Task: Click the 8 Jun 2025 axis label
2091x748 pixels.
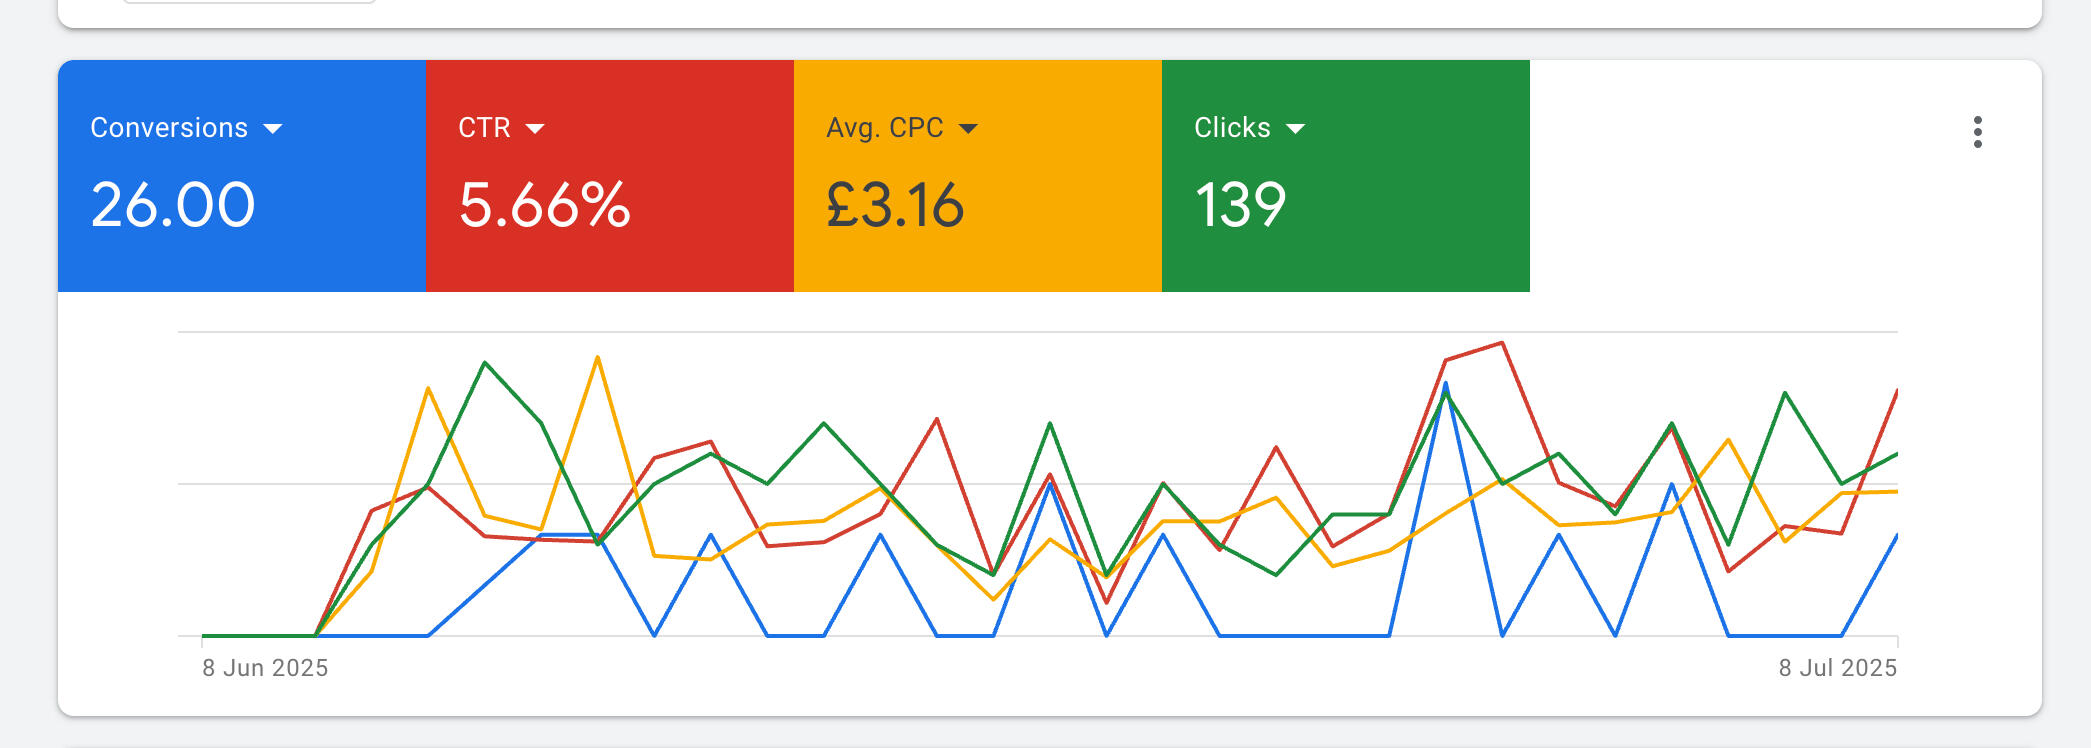Action: point(265,668)
